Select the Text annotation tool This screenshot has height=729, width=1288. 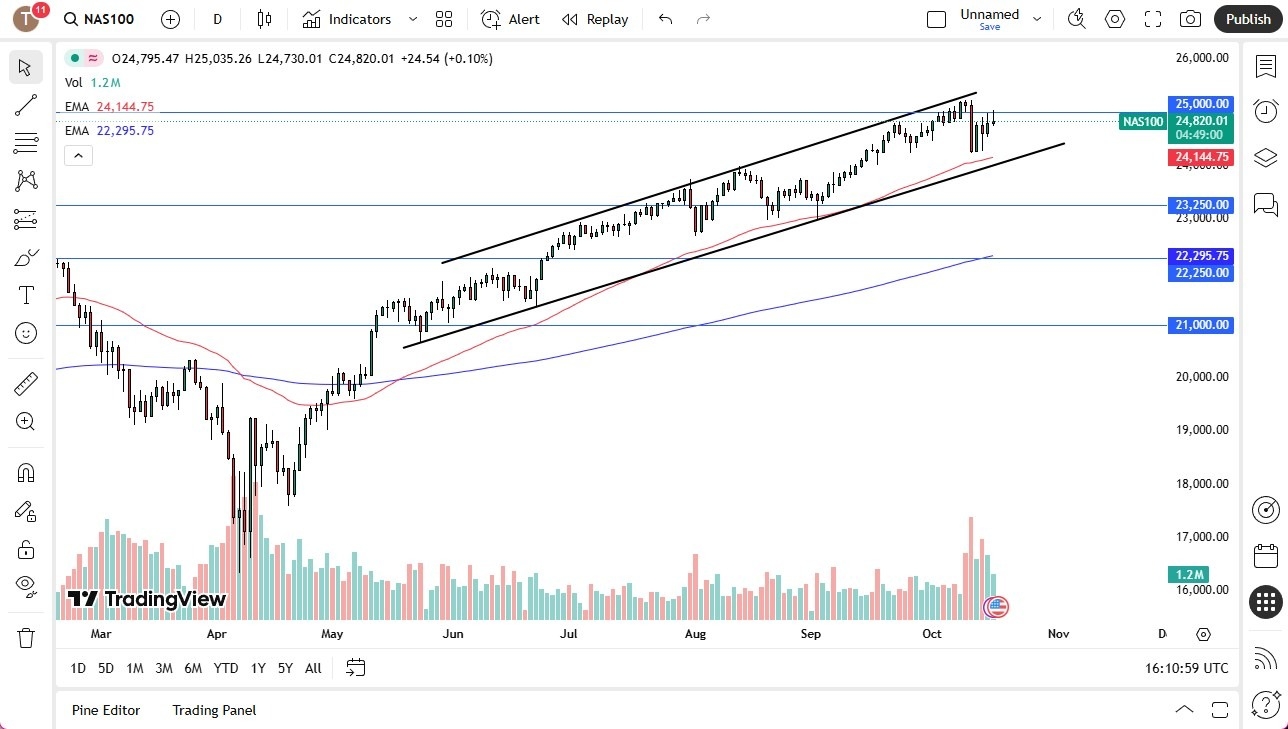click(x=25, y=294)
